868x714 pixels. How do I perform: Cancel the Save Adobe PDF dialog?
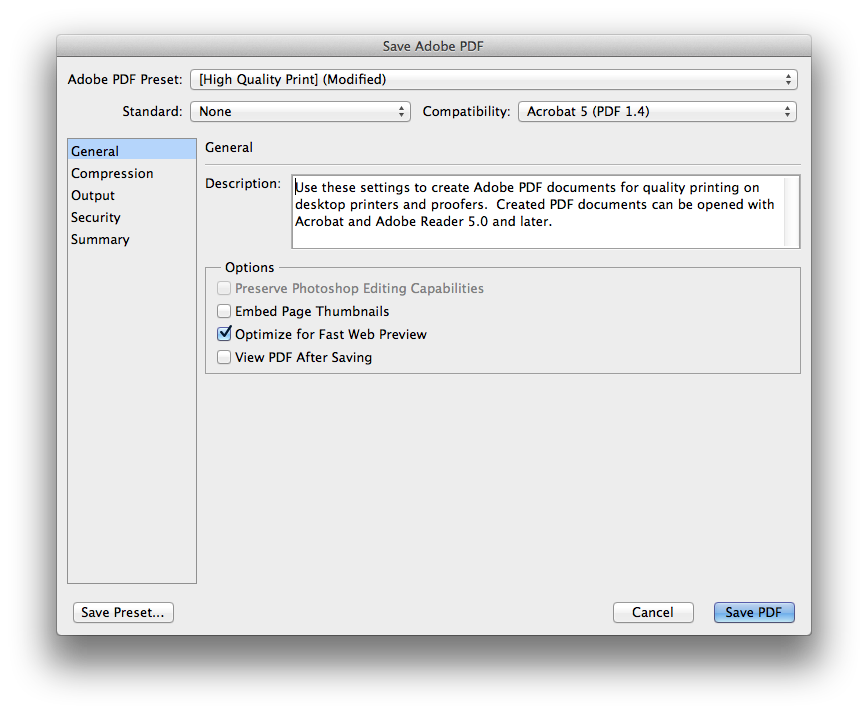(x=652, y=612)
